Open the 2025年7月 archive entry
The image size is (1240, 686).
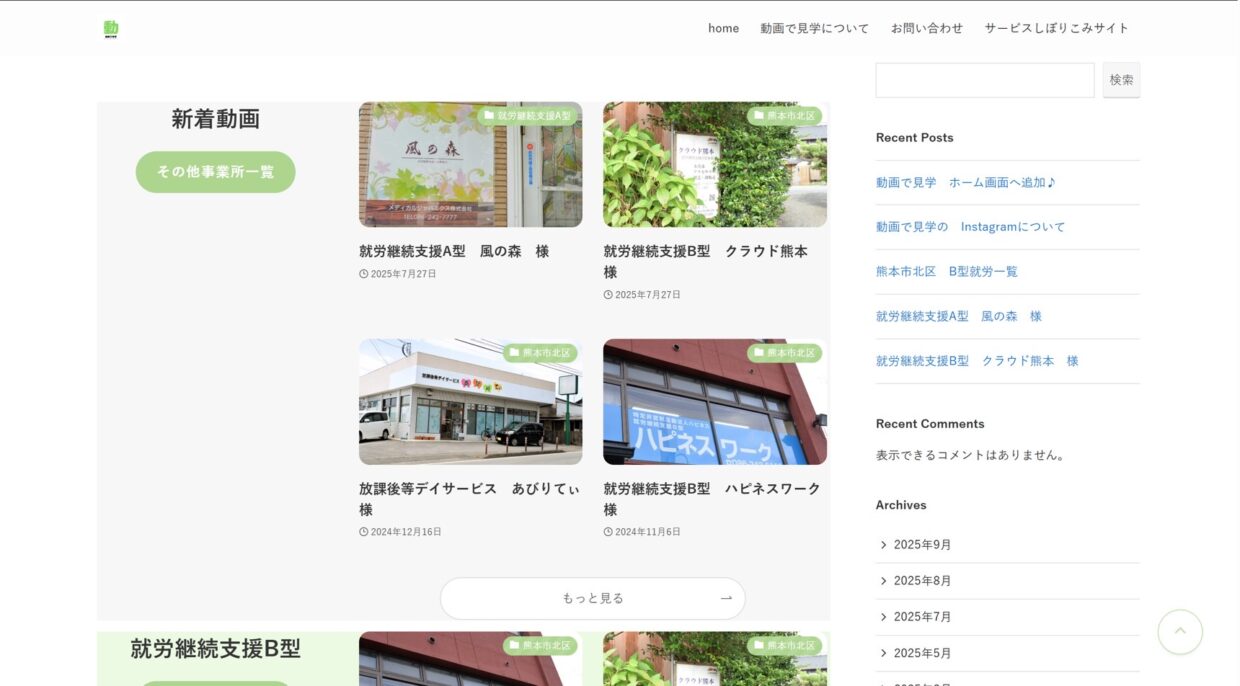point(922,617)
